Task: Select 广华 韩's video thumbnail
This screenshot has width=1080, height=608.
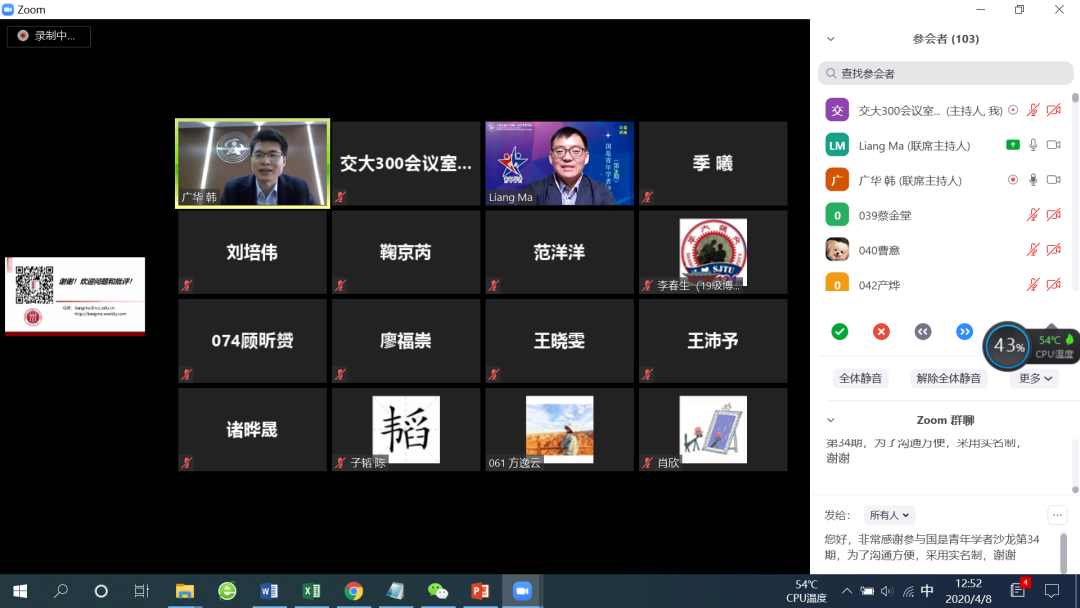Action: [253, 163]
